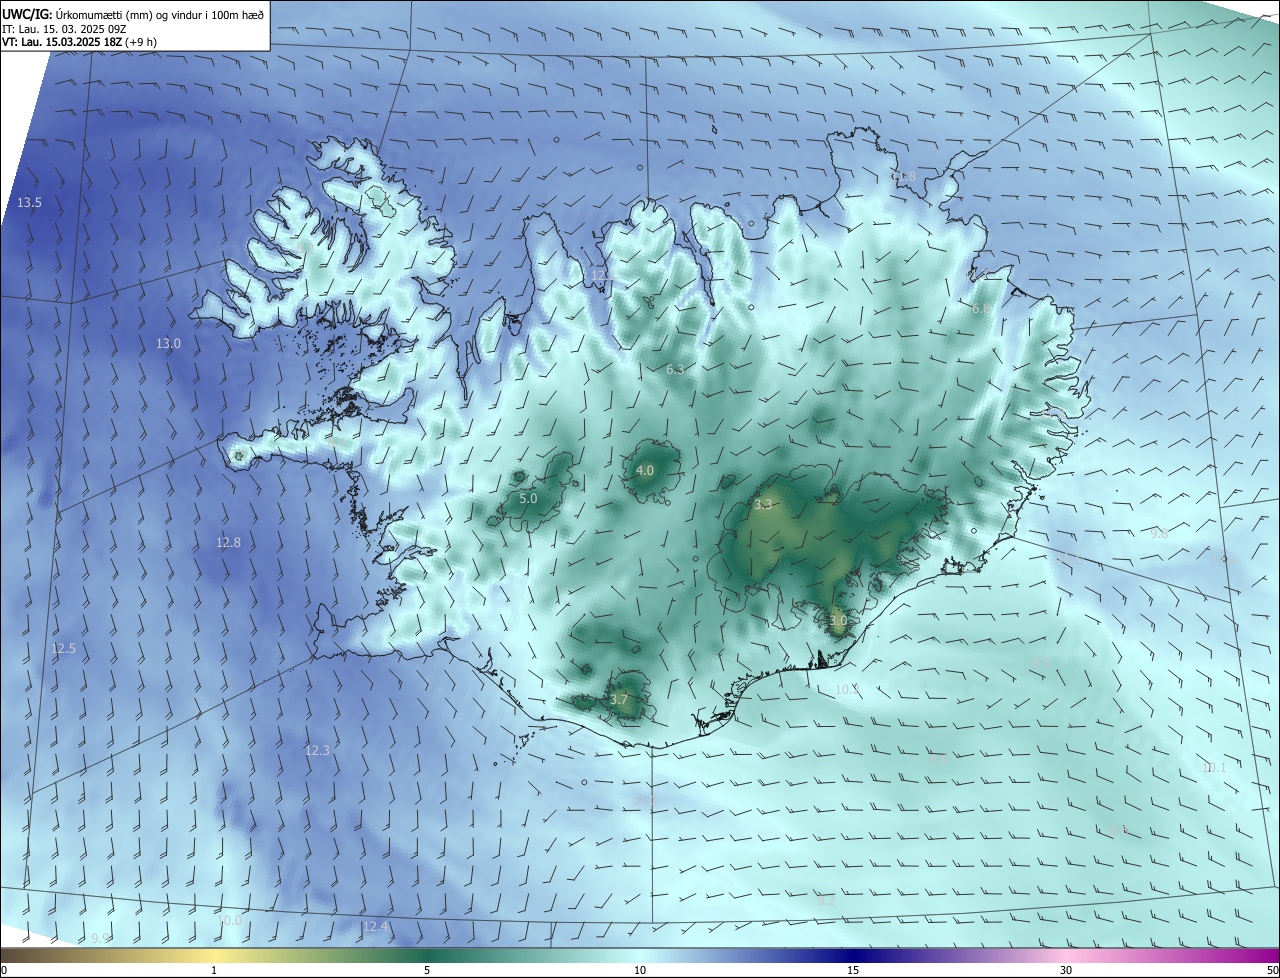Click the initial time line 'IT: Lau. 15. 03. 2025 09Z'
This screenshot has width=1280, height=978.
(64, 29)
